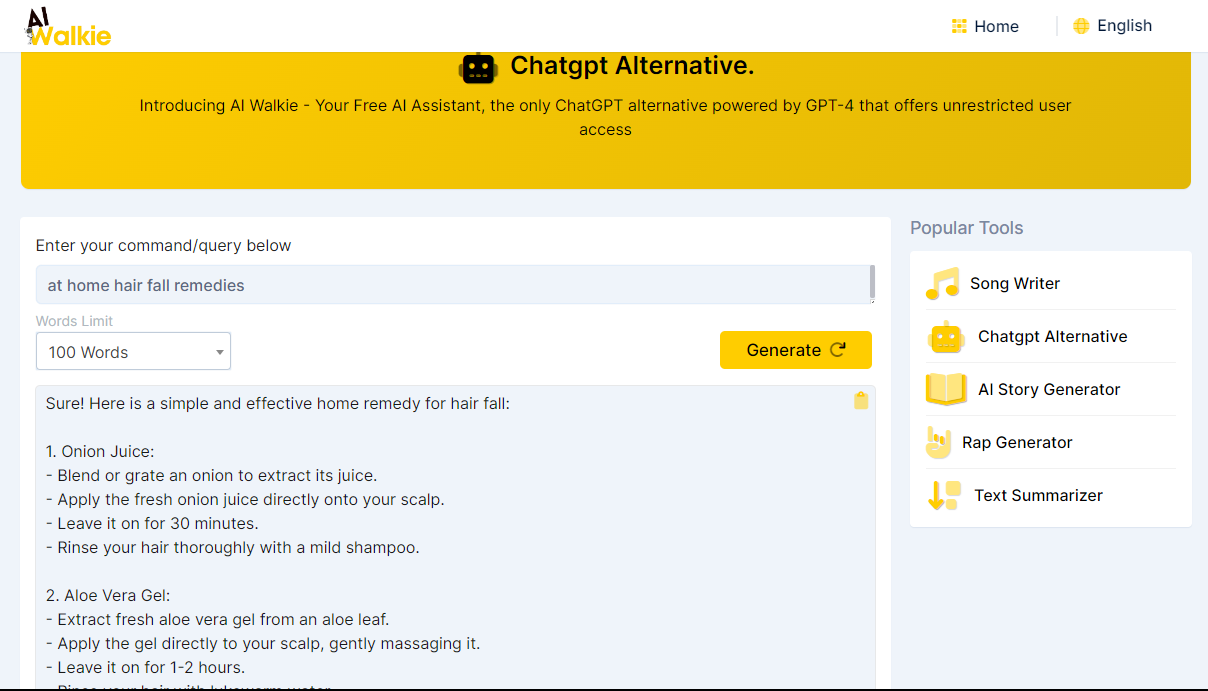Click inside the command query text field
1208x691 pixels.
[x=455, y=285]
